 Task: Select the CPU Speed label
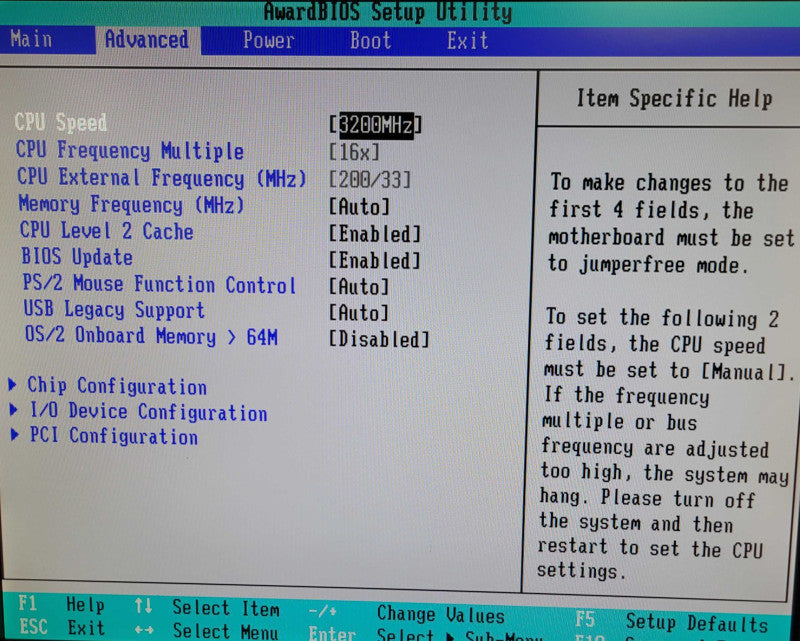click(x=61, y=122)
